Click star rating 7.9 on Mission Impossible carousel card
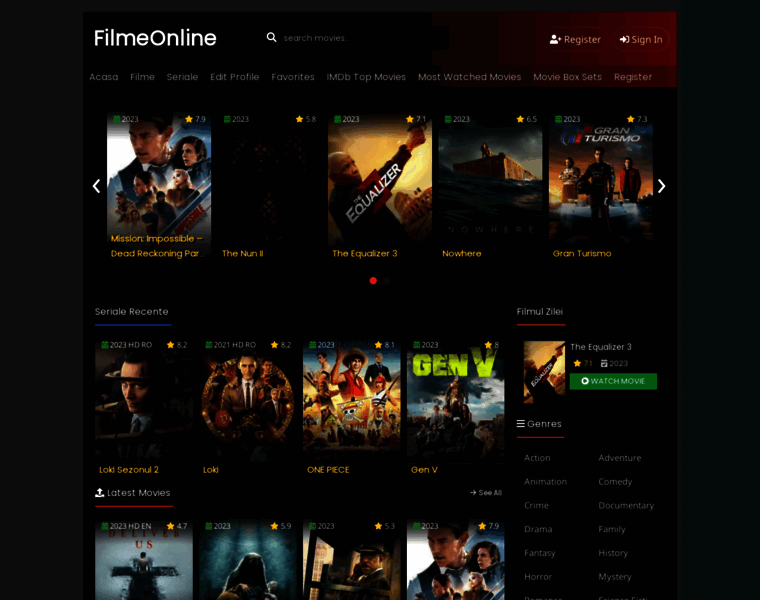The width and height of the screenshot is (760, 600). 195,119
